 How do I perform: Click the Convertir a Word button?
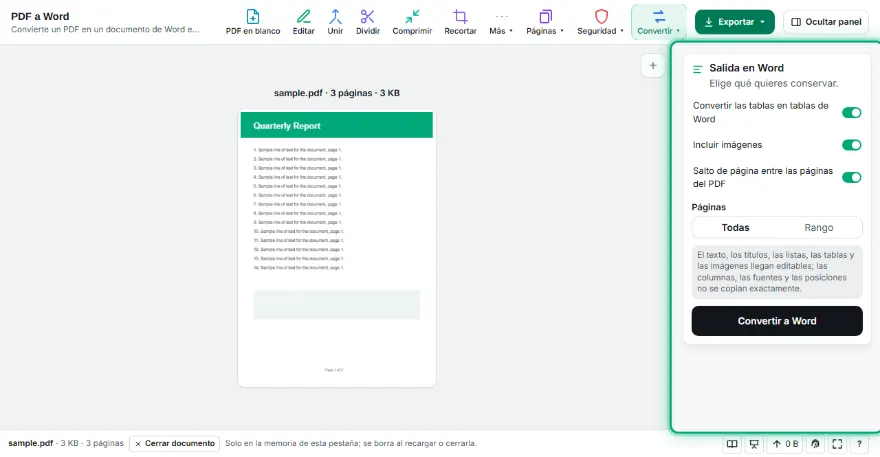(x=777, y=321)
